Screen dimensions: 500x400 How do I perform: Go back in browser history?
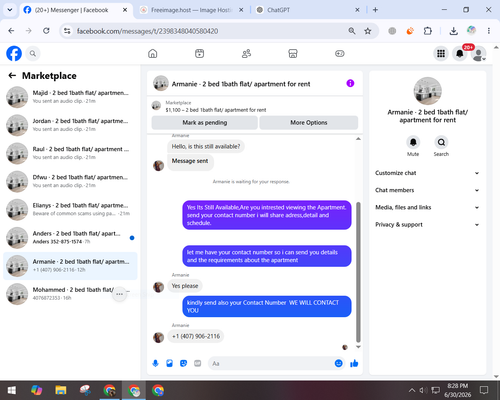[x=11, y=31]
